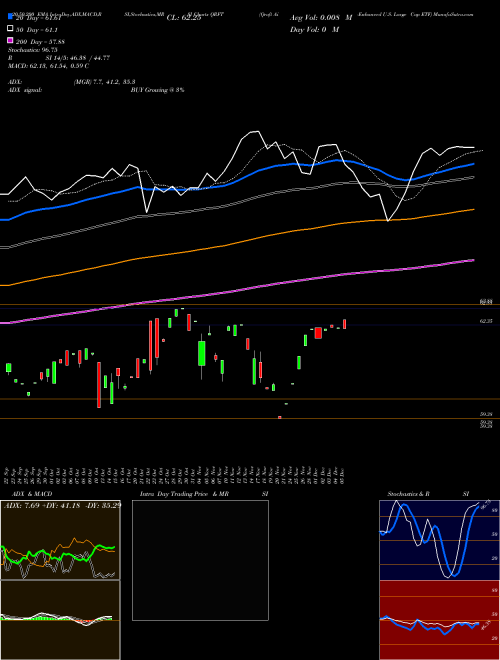Select the 'BUY Growing @ 3%' signal text
500x660 pixels.
click(x=157, y=90)
